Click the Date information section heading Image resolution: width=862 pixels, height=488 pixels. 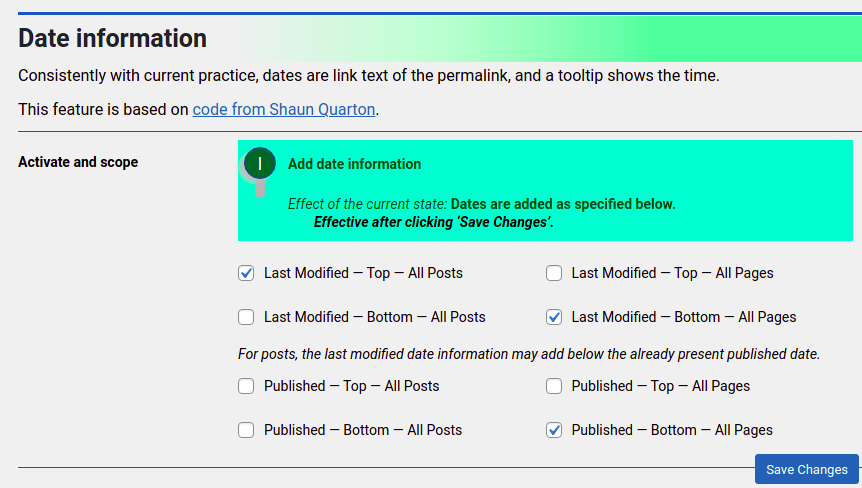[x=112, y=38]
